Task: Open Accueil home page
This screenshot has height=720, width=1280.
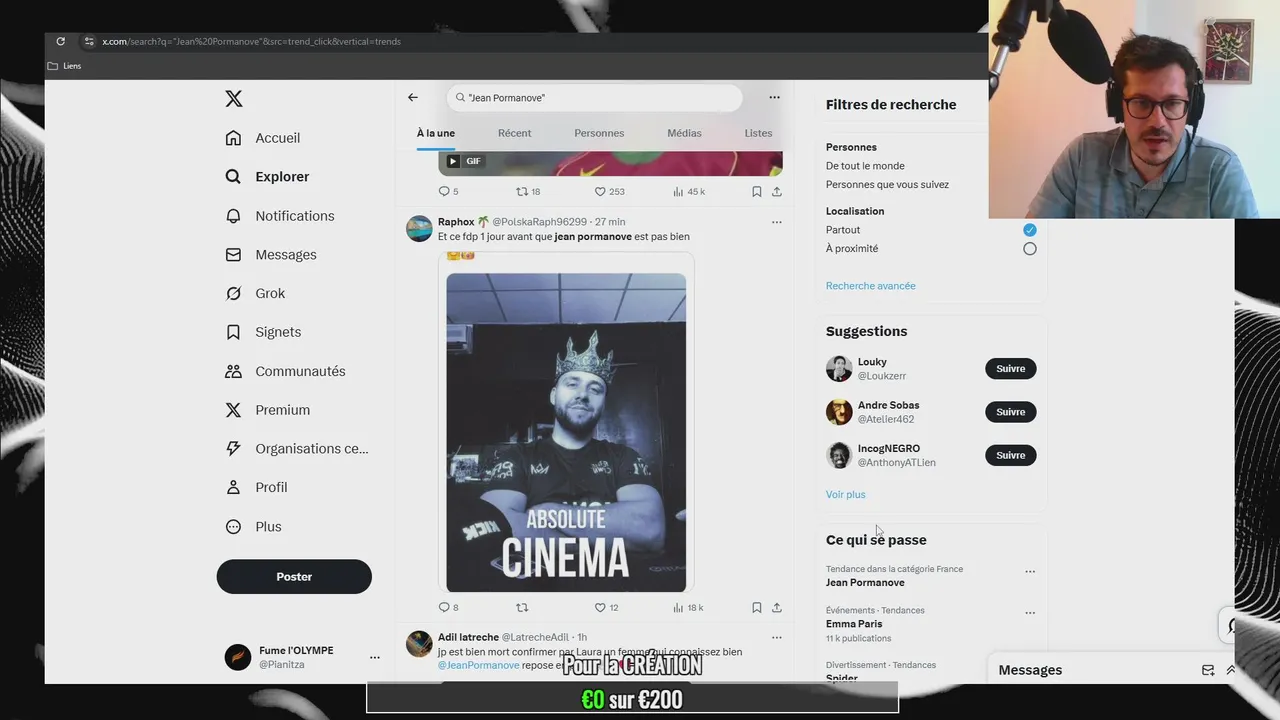Action: (x=263, y=138)
